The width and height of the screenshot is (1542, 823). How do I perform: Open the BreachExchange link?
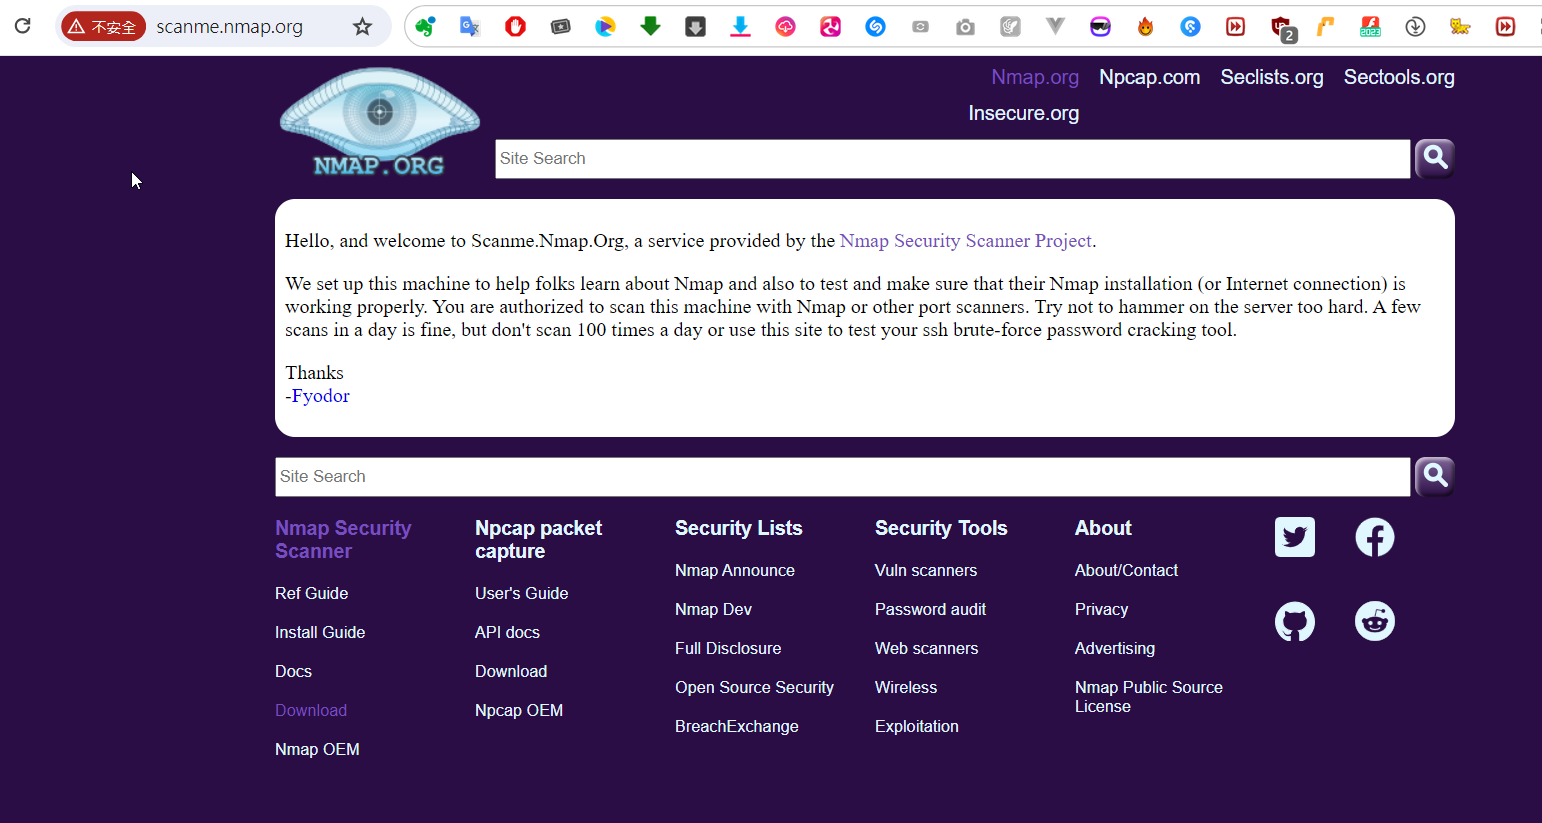(737, 726)
